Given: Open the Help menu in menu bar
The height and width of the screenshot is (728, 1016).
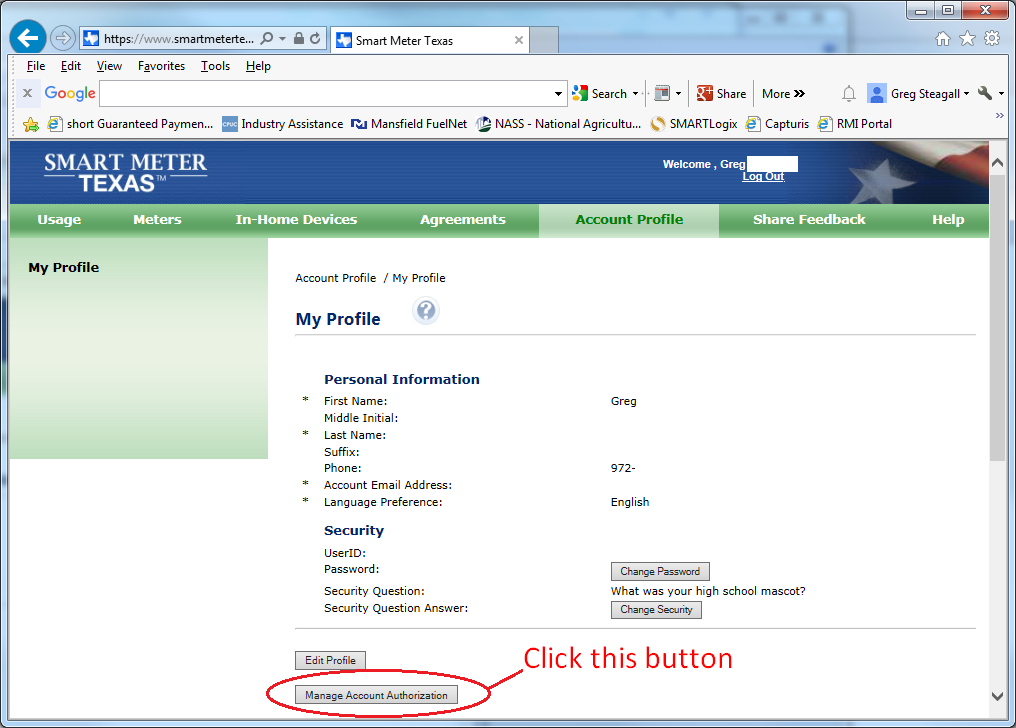Looking at the screenshot, I should coord(258,65).
